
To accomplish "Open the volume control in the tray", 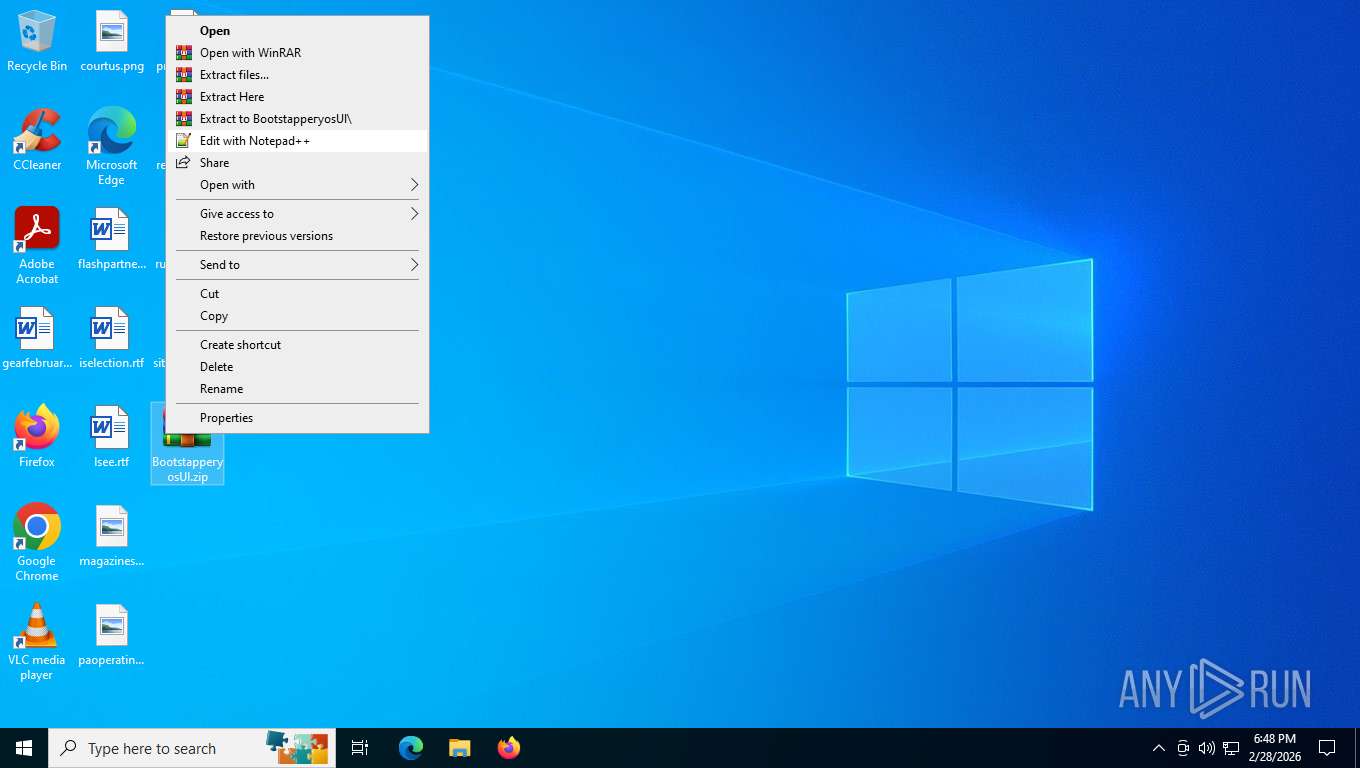I will 1207,748.
